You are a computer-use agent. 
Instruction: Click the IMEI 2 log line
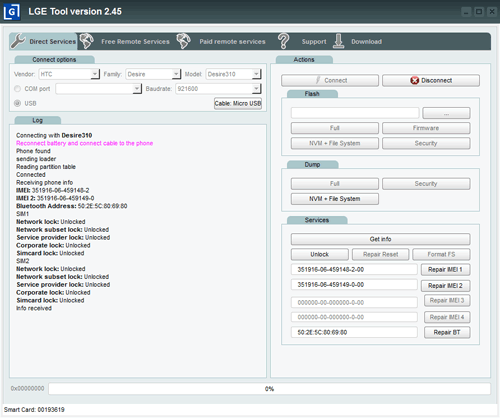[55, 198]
